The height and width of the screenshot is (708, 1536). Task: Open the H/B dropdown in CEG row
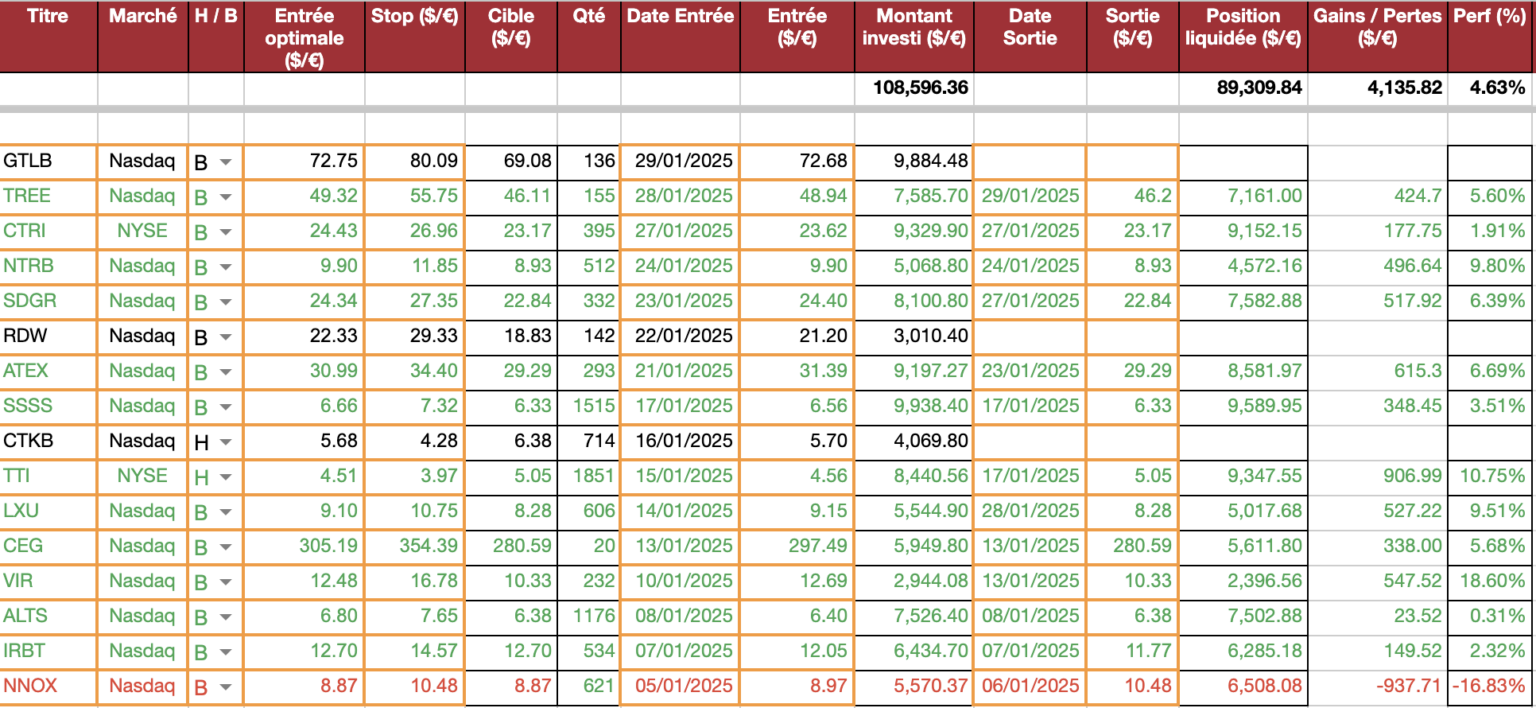(x=226, y=547)
